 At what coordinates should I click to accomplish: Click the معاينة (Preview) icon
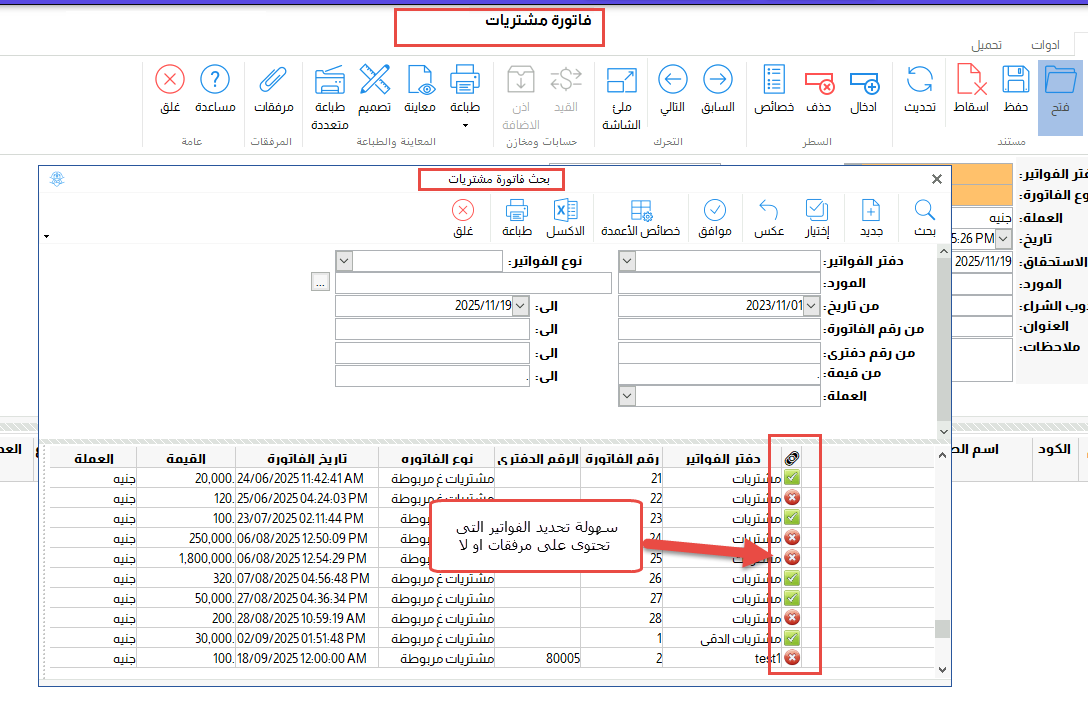(419, 87)
